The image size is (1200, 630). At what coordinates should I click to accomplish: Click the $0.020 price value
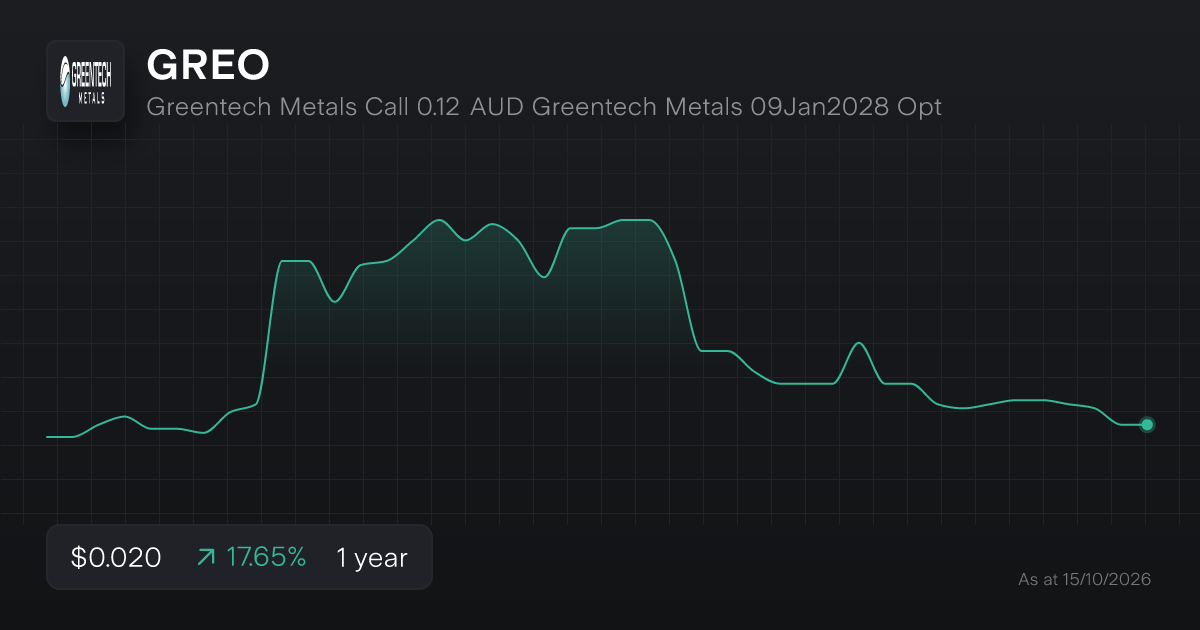(x=116, y=558)
